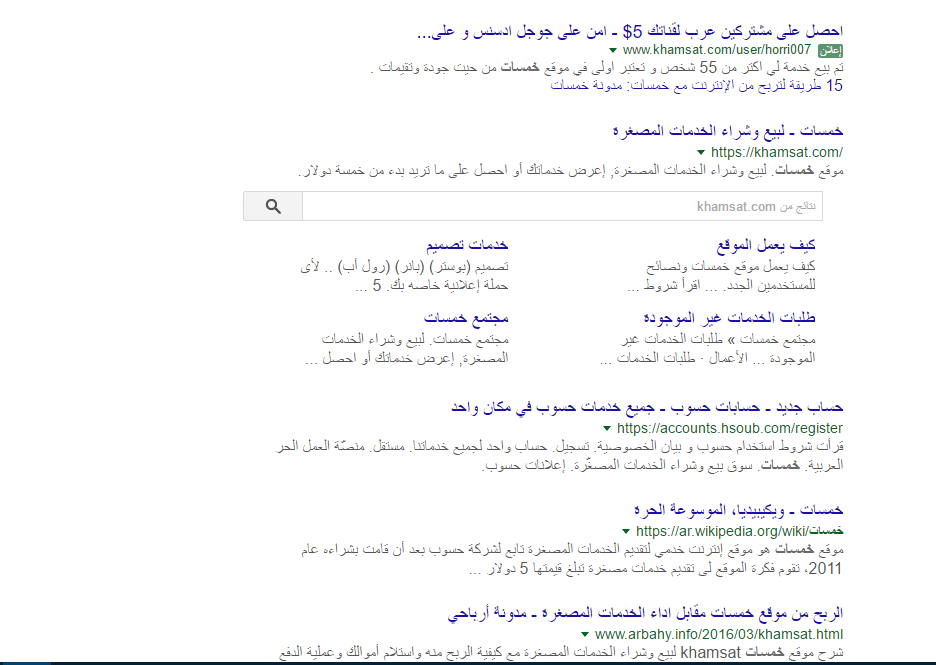This screenshot has width=936, height=665.
Task: Open the 'مجتمع خمسات' sitelink
Action: coord(466,318)
